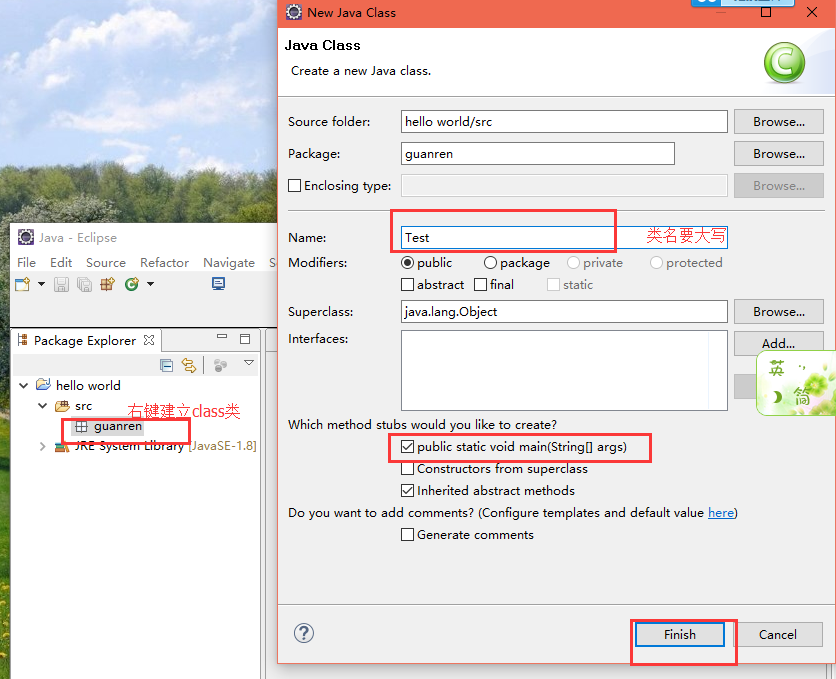Click the Save All icon in Eclipse toolbar
Viewport: 836px width, 679px height.
[84, 285]
